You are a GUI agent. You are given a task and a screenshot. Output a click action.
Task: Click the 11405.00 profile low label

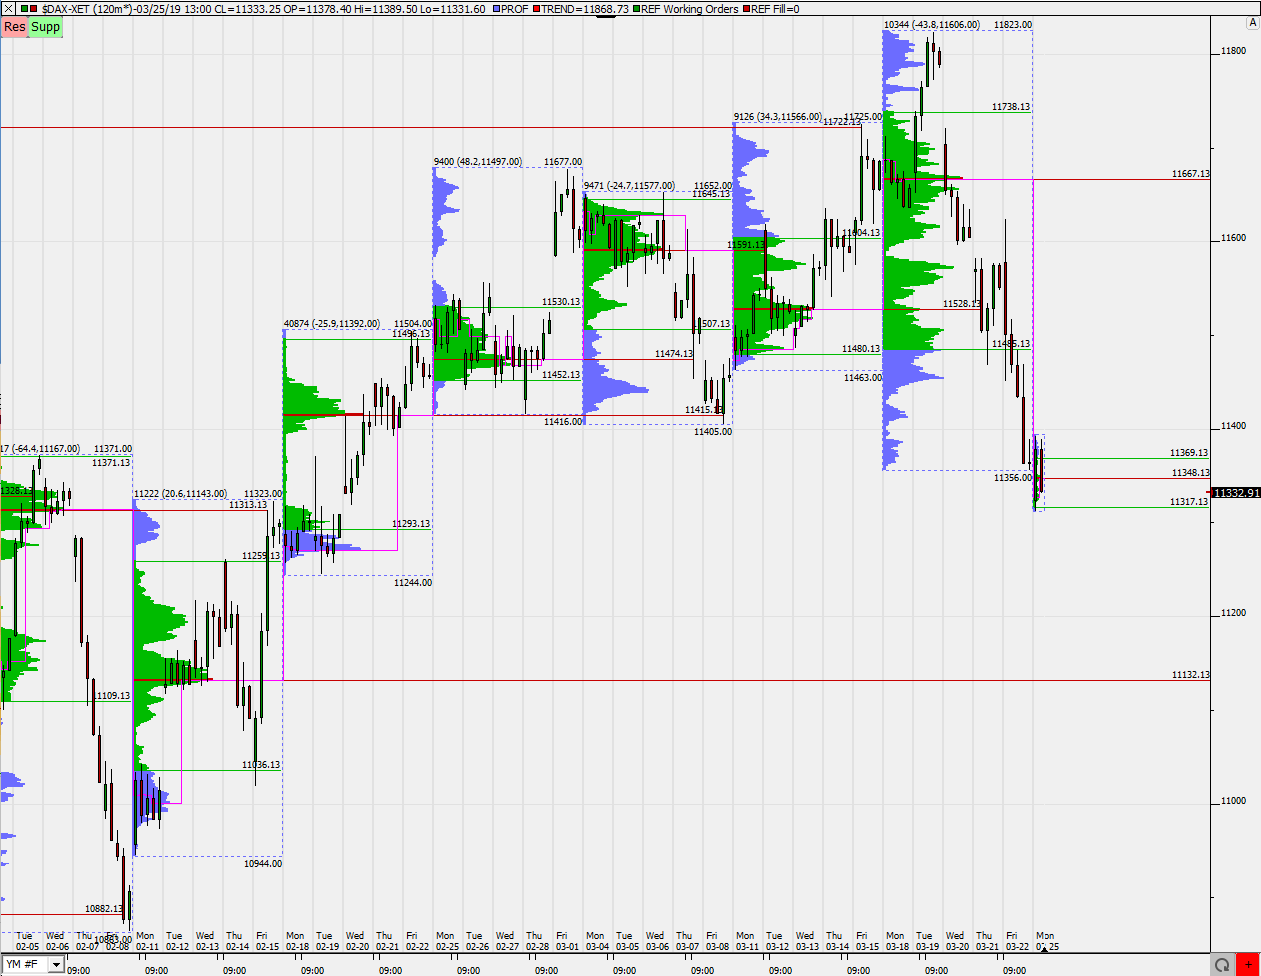[713, 432]
